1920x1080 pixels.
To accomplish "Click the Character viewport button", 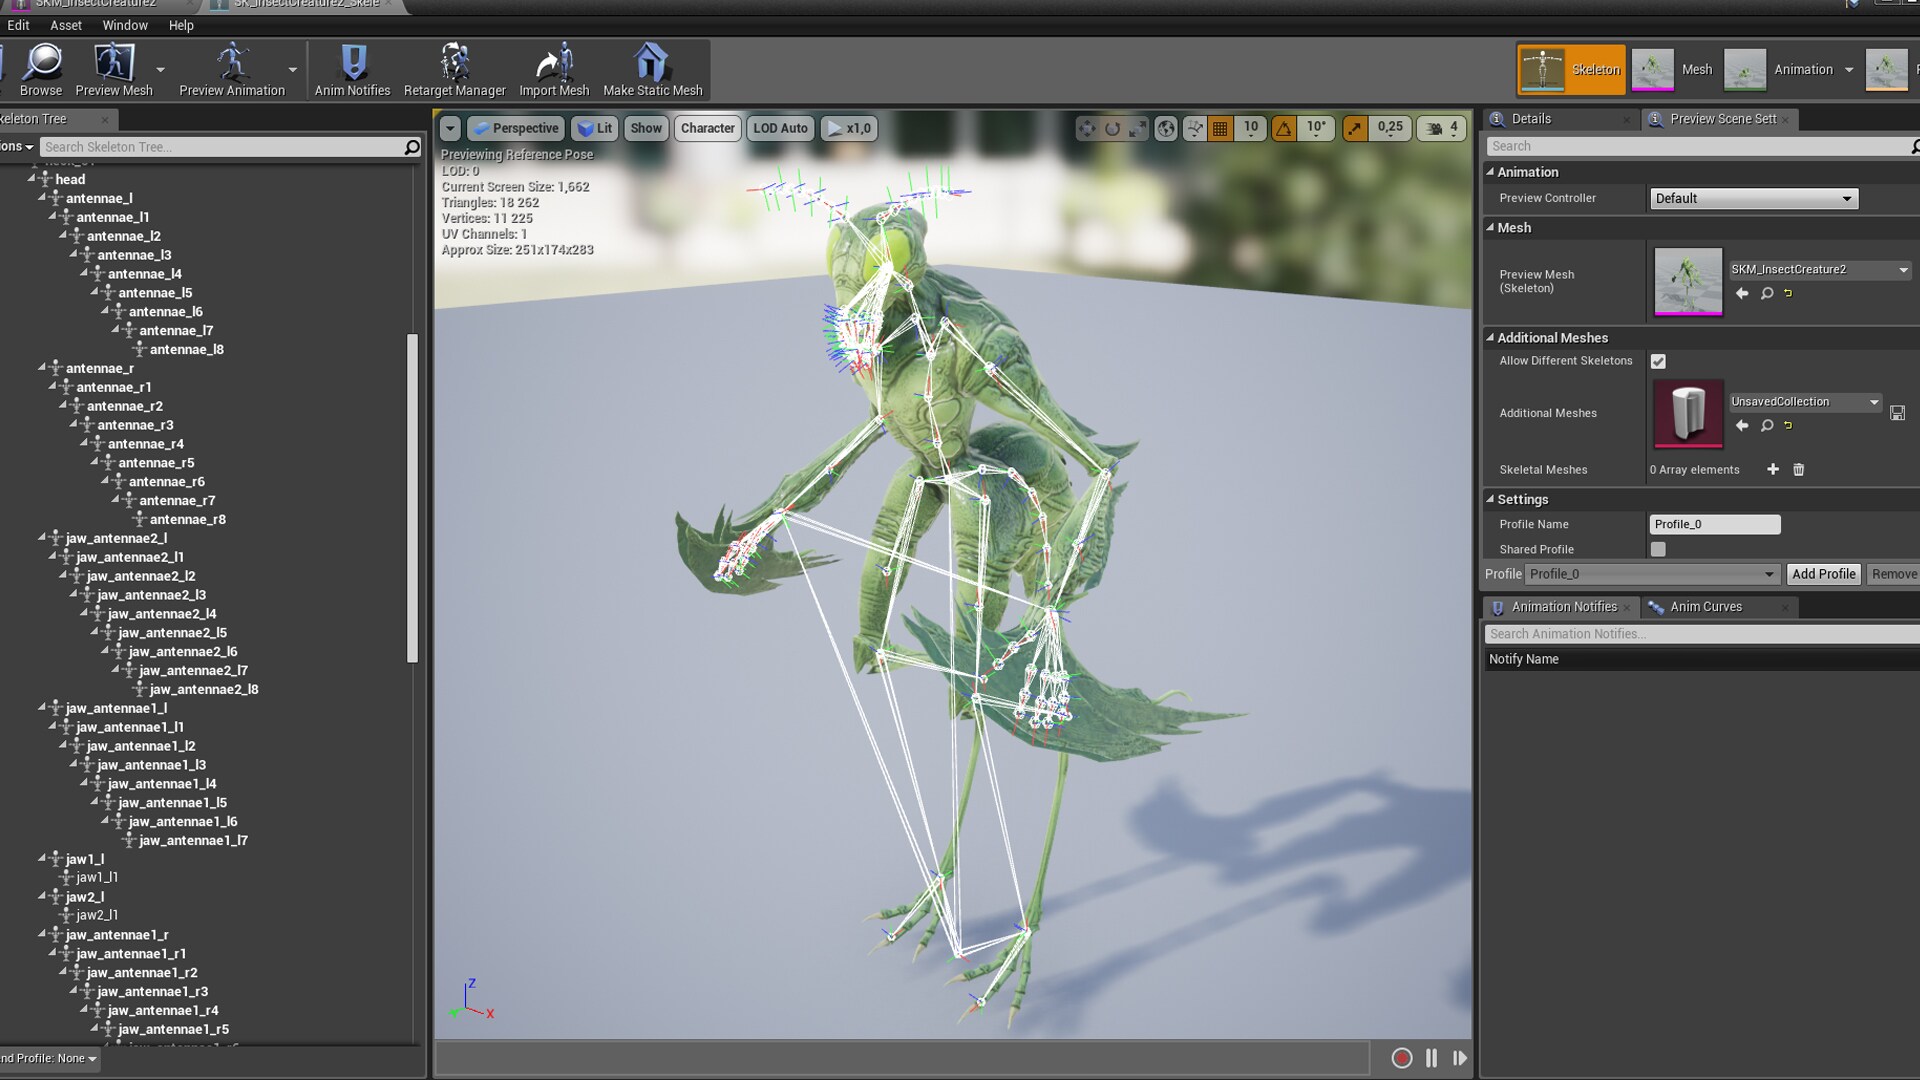I will (707, 128).
